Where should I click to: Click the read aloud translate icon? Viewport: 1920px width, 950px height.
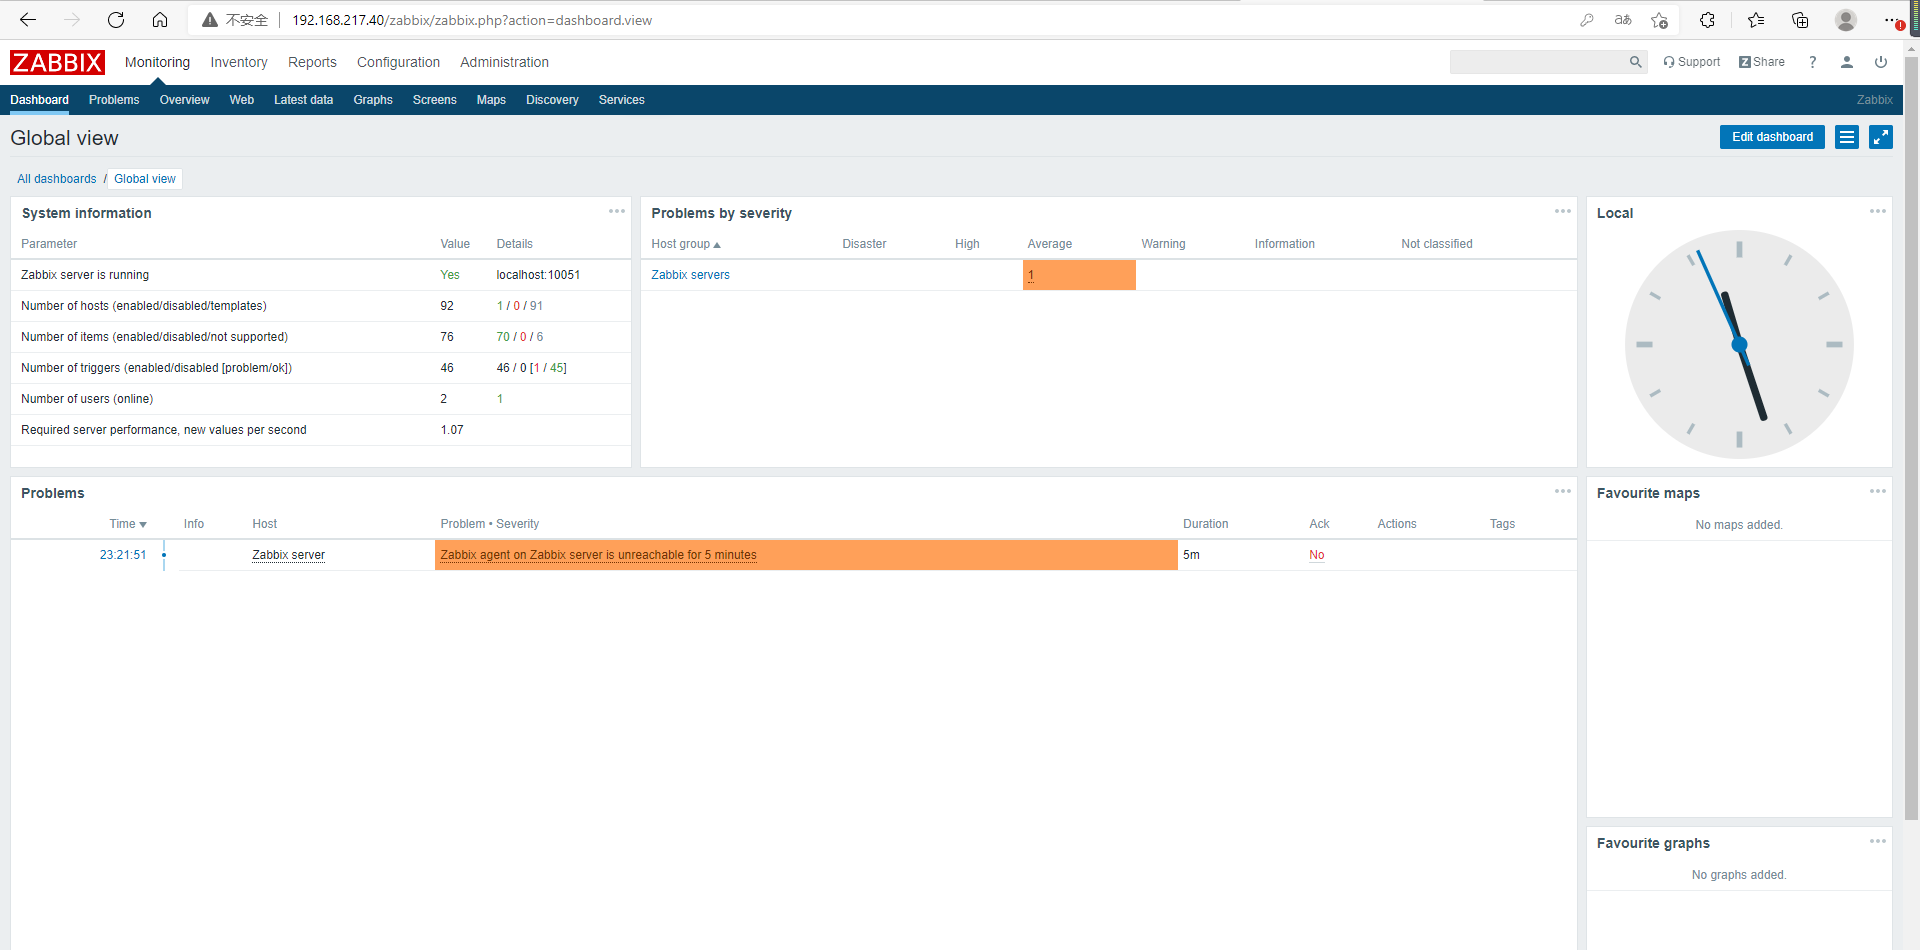click(1623, 20)
